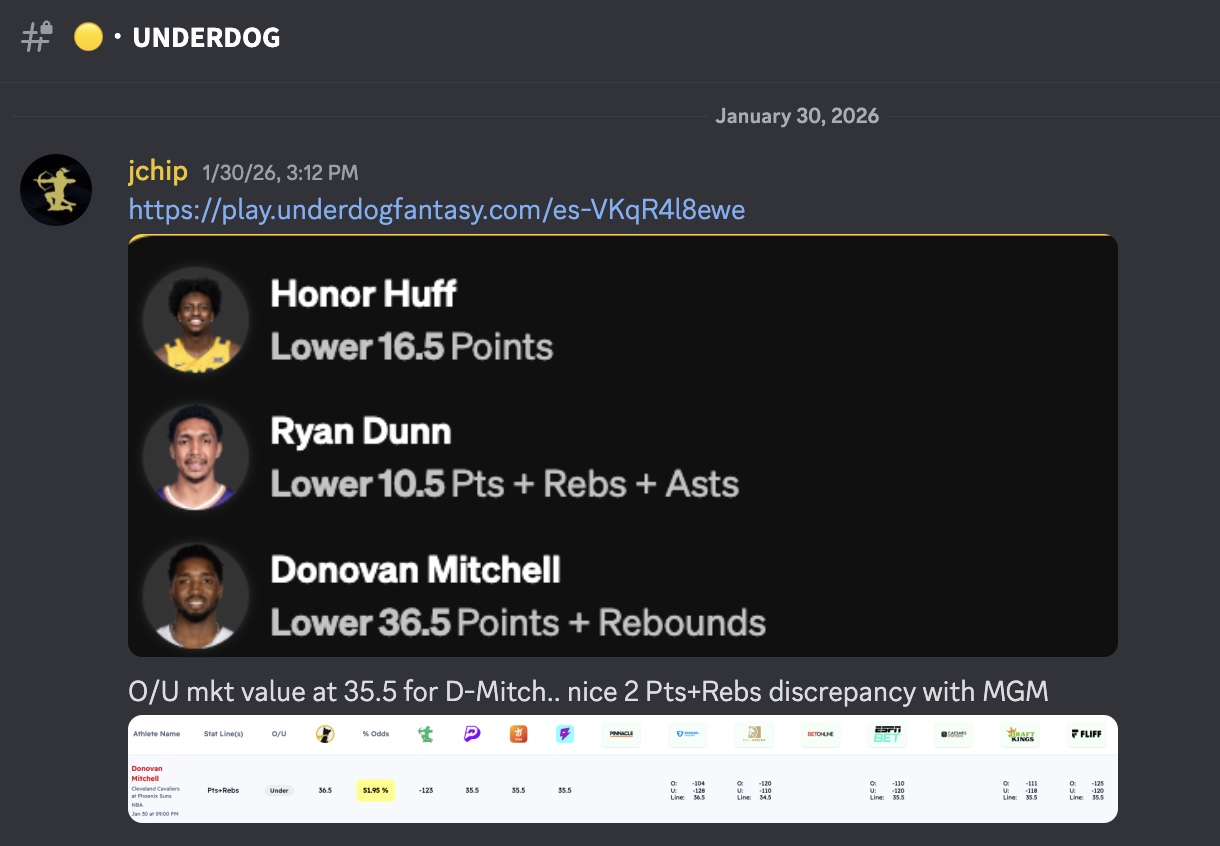Click Ryan Dunn player headshot
Viewport: 1220px width, 846px height.
tap(195, 456)
